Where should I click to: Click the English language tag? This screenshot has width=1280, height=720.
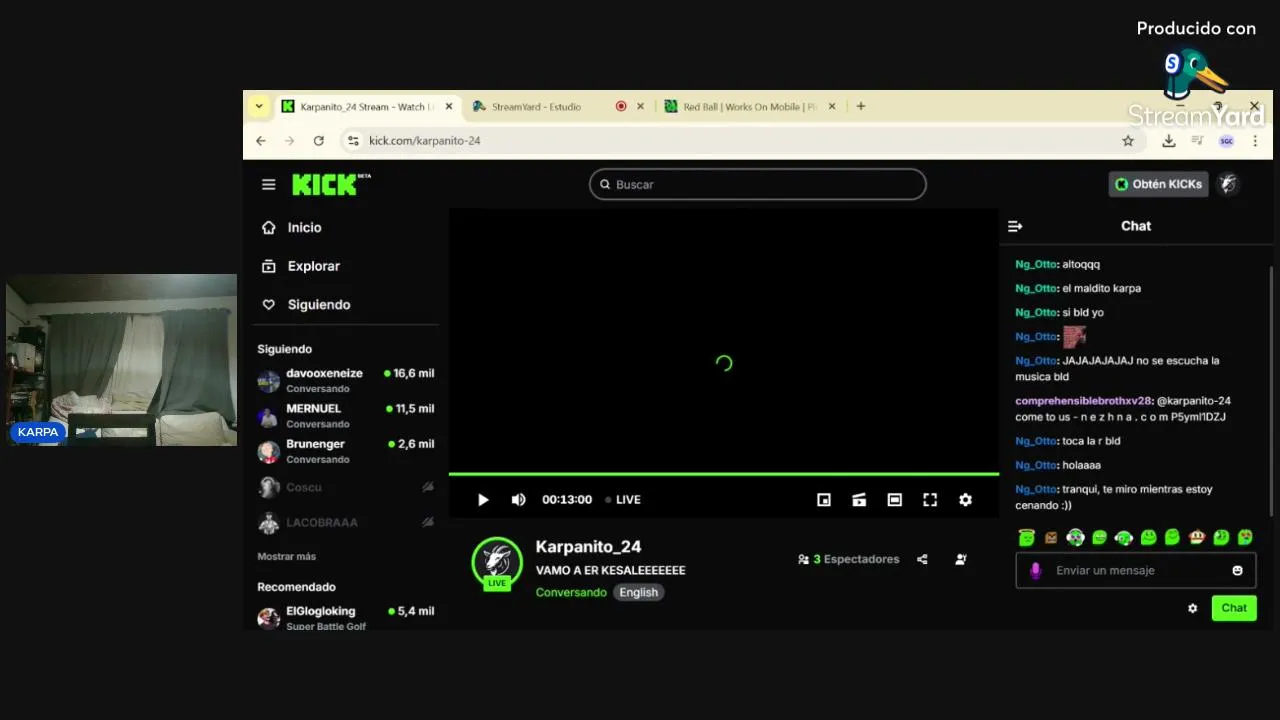tap(638, 592)
